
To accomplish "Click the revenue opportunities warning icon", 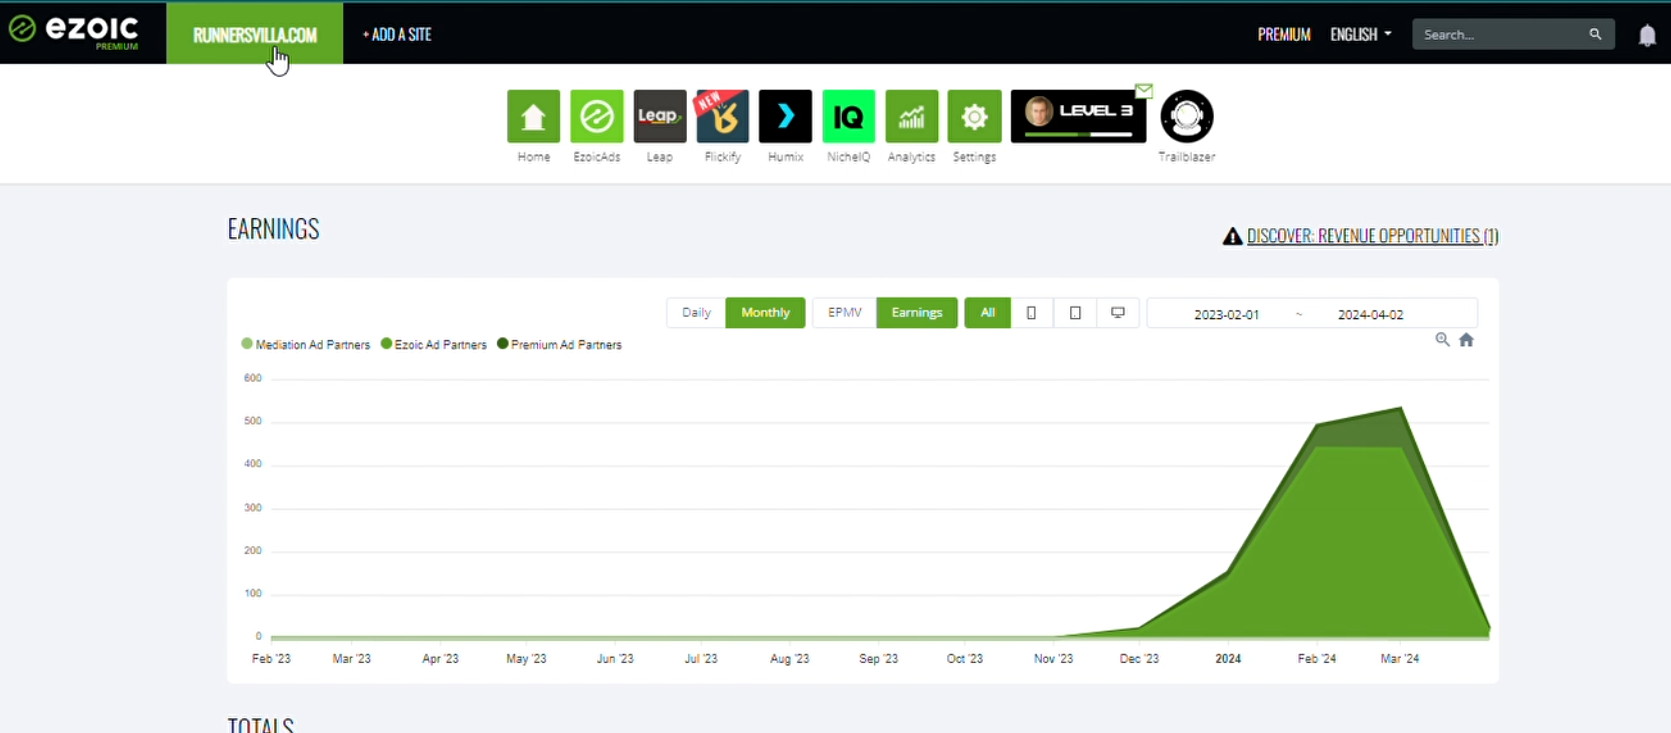I will (1232, 236).
